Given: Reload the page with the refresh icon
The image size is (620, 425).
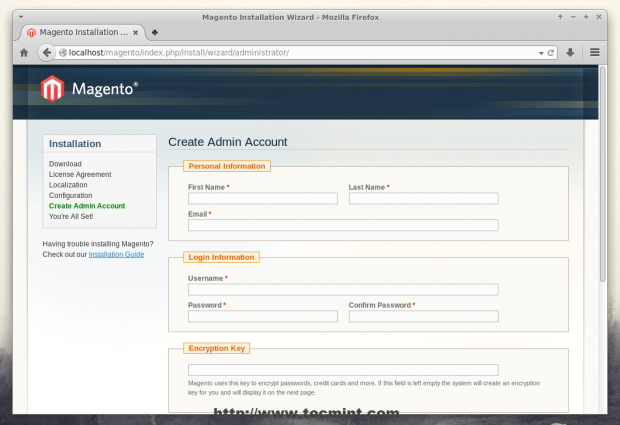Looking at the screenshot, I should [x=550, y=53].
